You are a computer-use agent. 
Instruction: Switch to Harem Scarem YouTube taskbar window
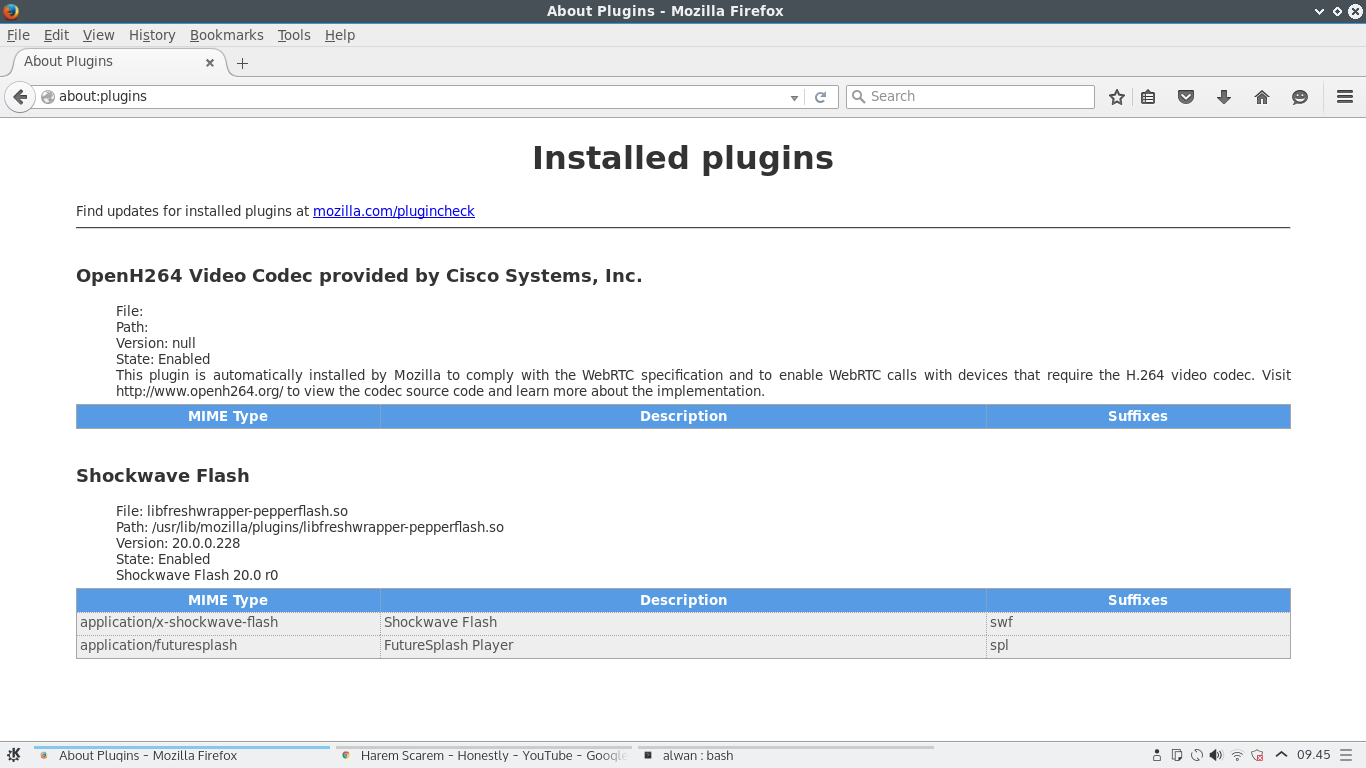pos(483,756)
